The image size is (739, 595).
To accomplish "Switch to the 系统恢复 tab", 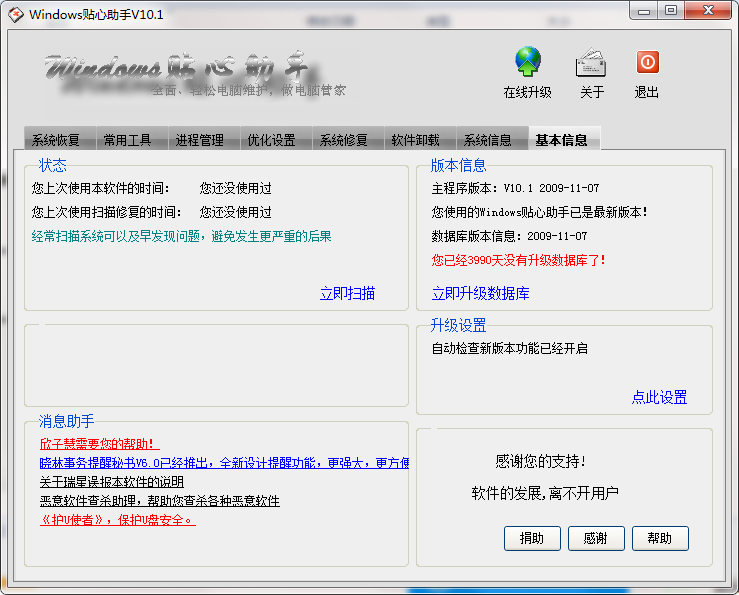I will (60, 140).
